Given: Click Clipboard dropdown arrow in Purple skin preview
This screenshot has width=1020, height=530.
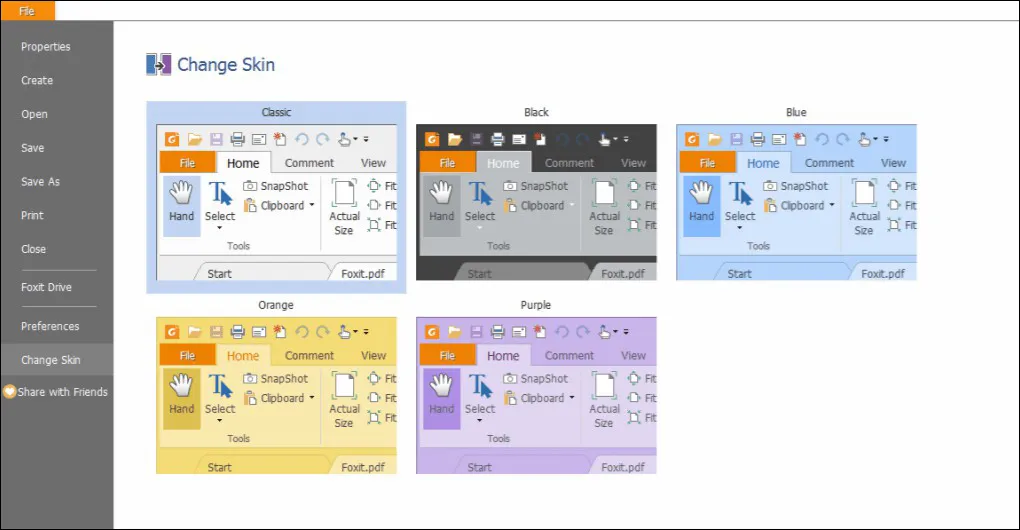Looking at the screenshot, I should [572, 398].
